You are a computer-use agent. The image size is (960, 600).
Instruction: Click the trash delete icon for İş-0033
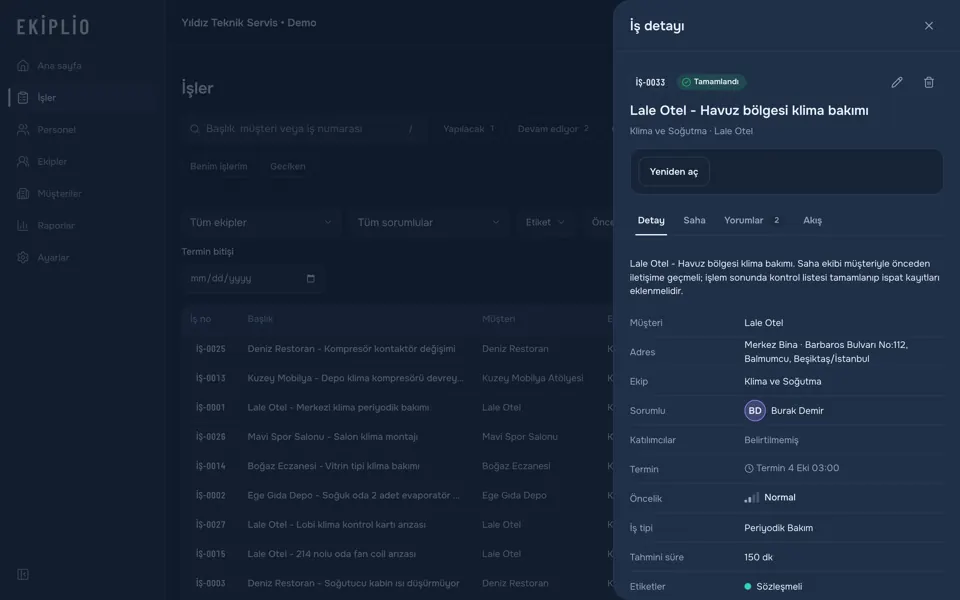[x=929, y=82]
